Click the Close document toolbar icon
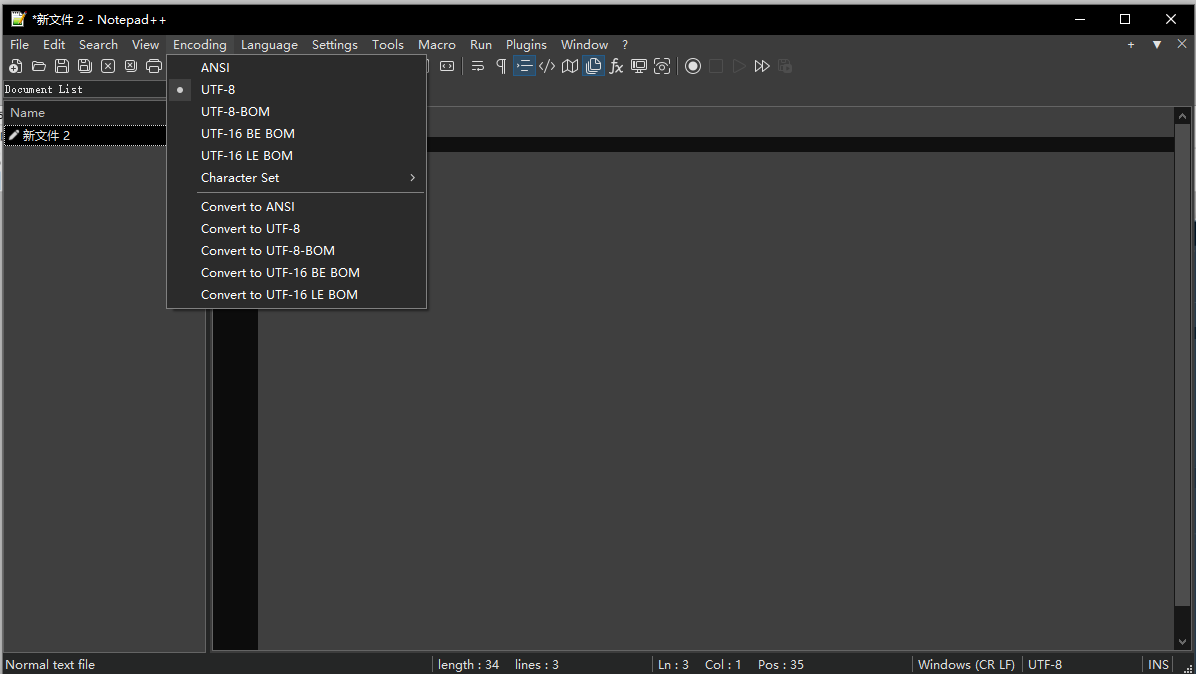 108,66
